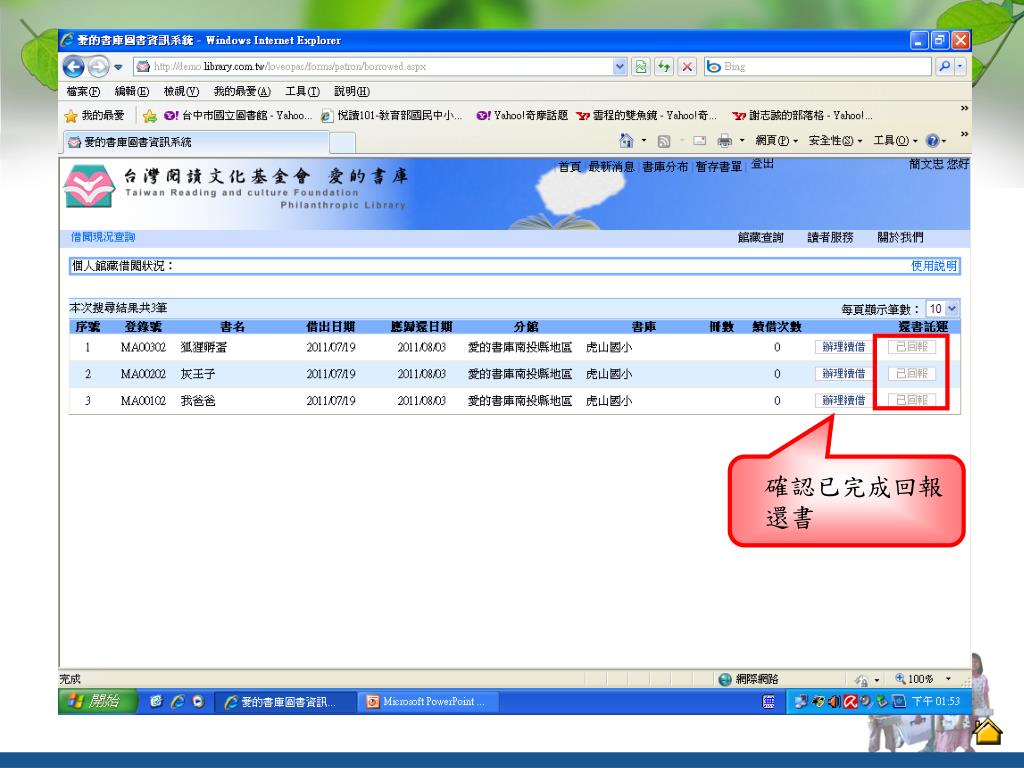The width and height of the screenshot is (1024, 768).
Task: Open the 100% zoom level dropdown arrow
Action: click(x=948, y=679)
